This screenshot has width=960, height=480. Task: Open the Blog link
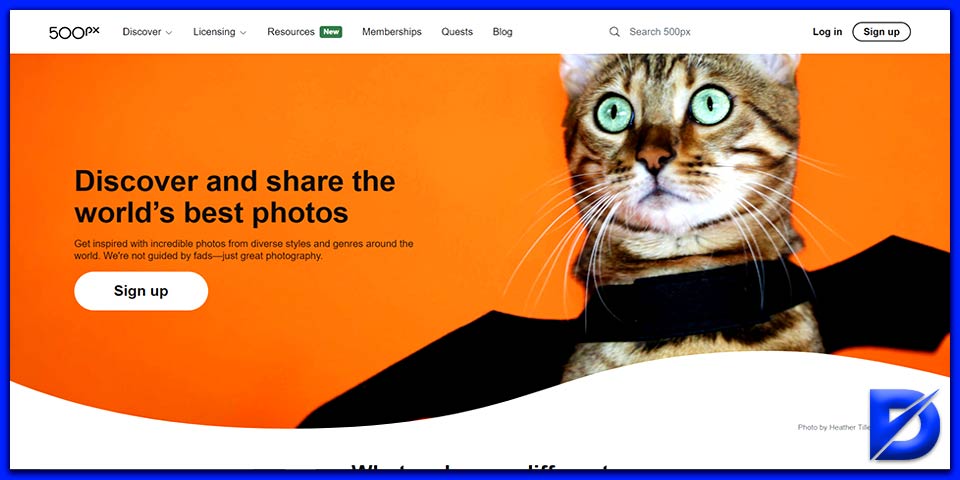click(502, 32)
